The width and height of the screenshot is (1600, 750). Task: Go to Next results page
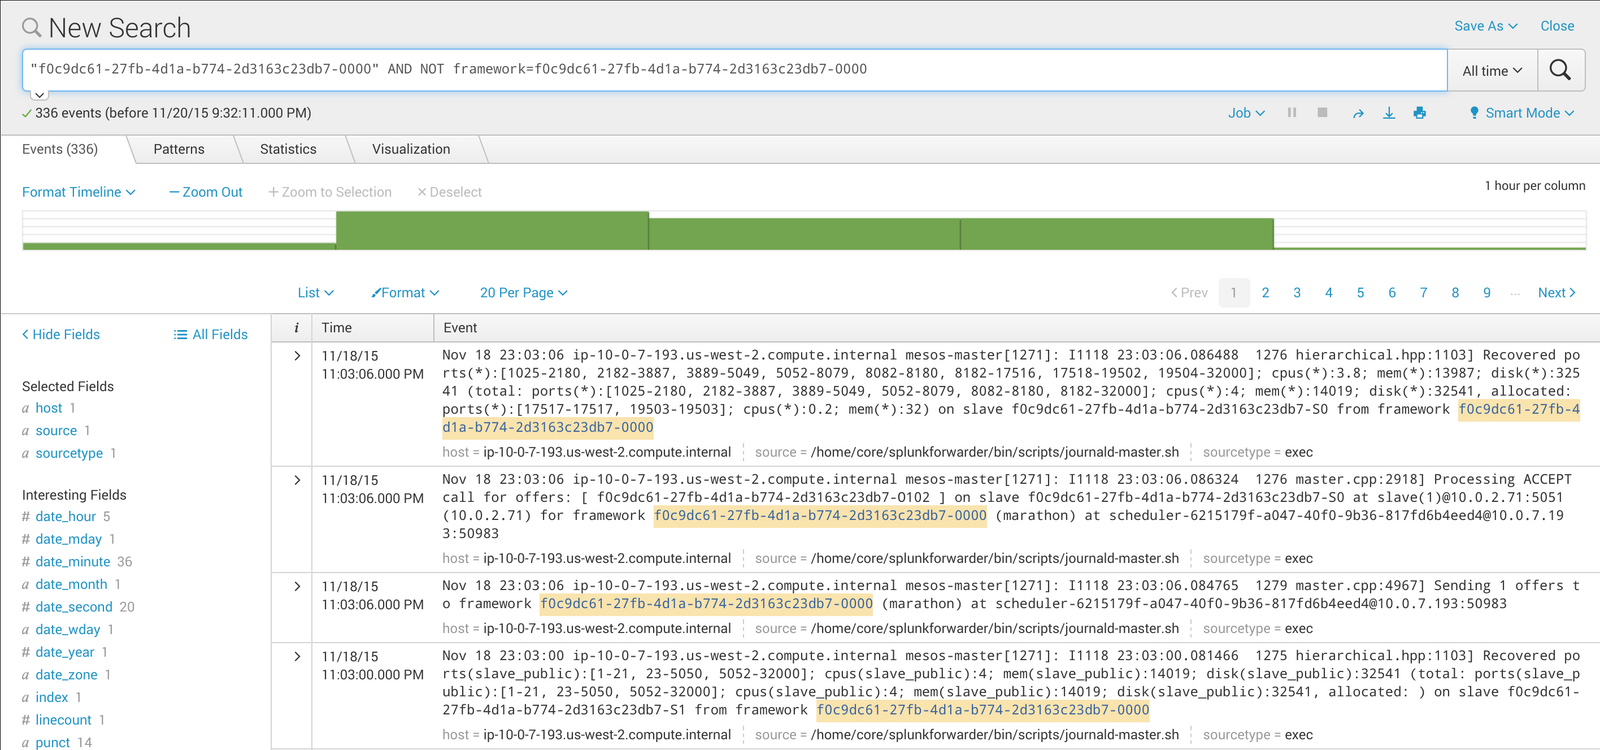1557,293
